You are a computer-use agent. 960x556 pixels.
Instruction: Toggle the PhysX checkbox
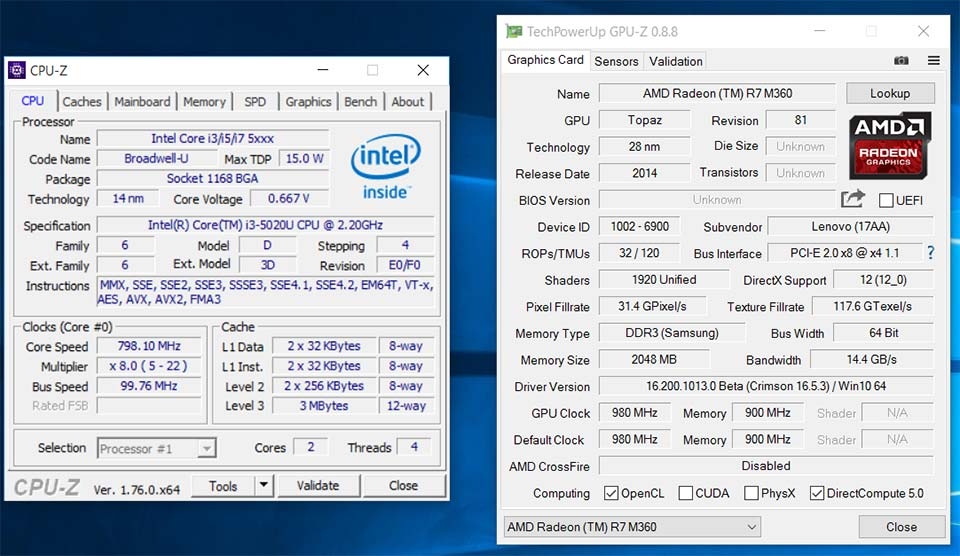click(751, 493)
